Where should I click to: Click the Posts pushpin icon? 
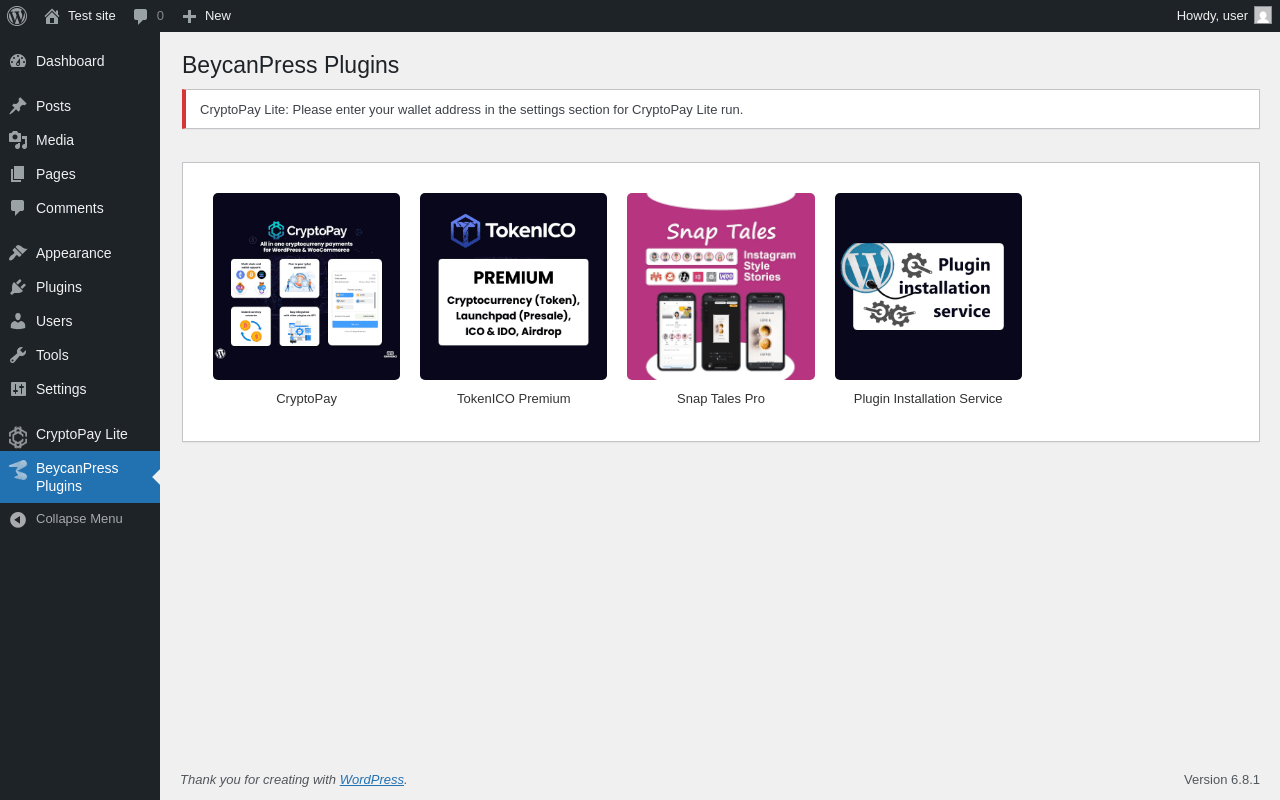point(18,106)
